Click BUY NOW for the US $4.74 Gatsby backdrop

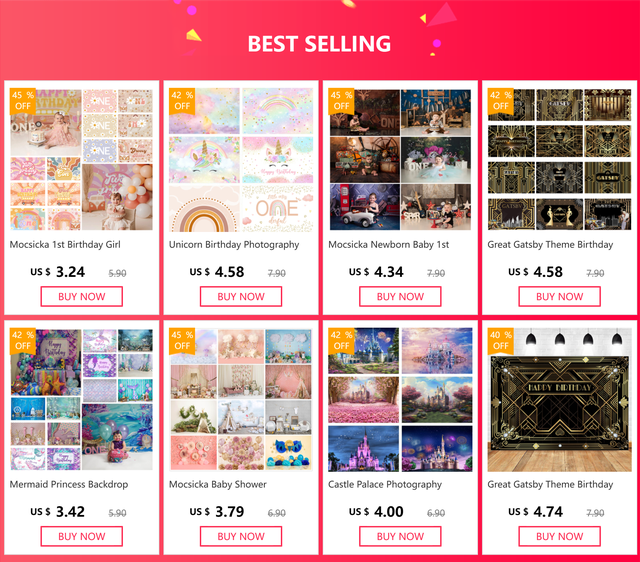point(559,536)
